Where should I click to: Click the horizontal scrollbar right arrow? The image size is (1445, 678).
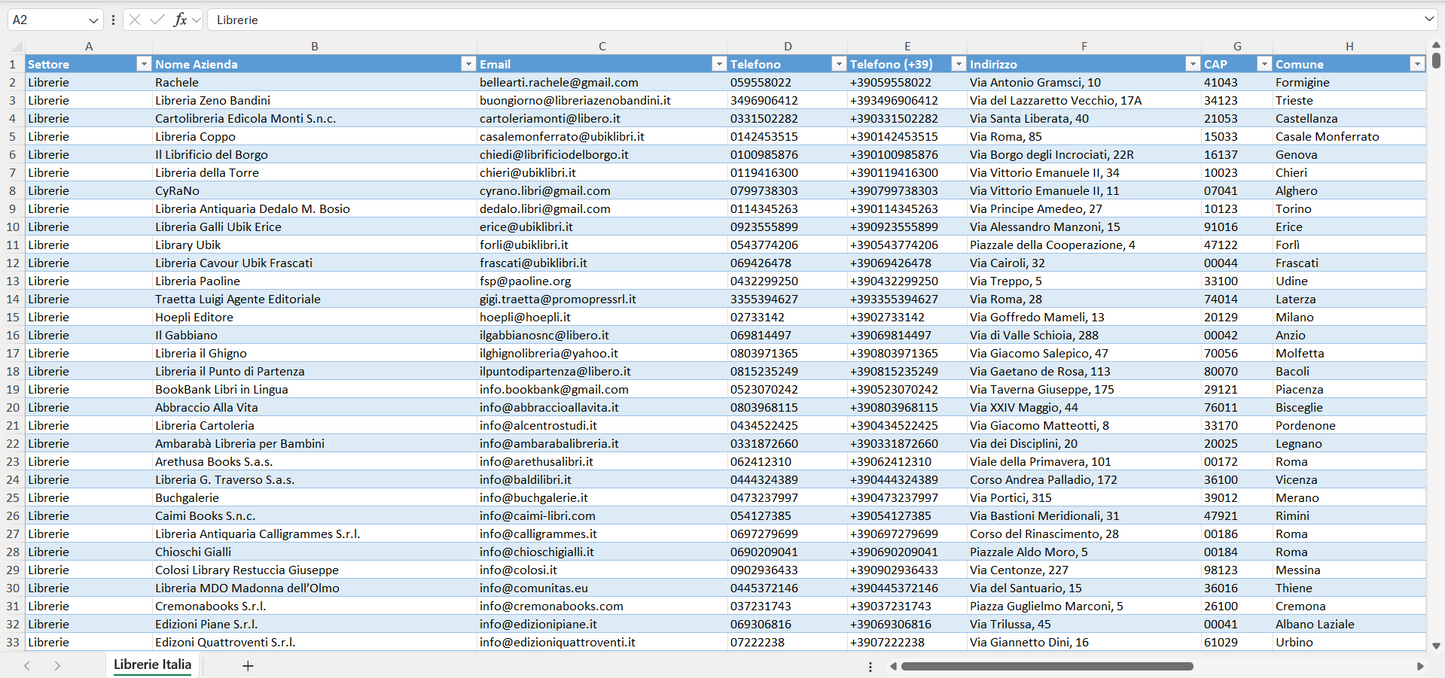click(1420, 666)
